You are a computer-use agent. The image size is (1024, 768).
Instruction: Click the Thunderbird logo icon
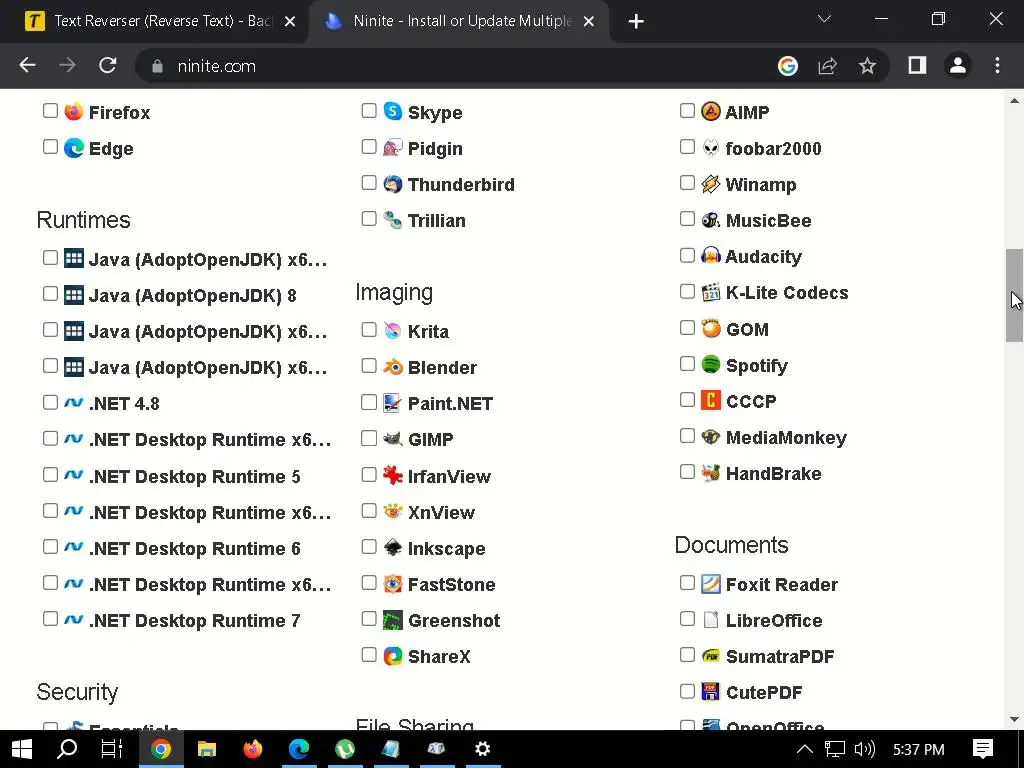coord(392,184)
